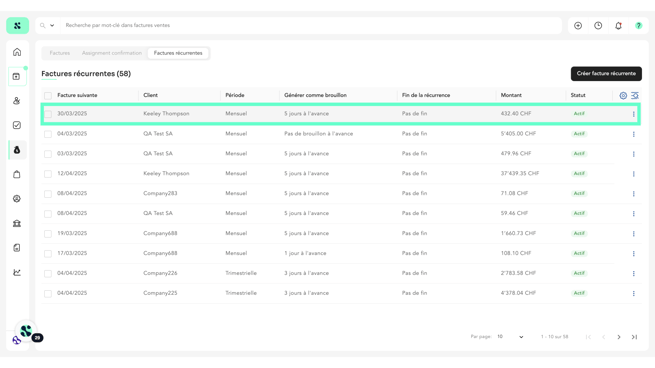This screenshot has height=368, width=655.
Task: Click 'Pas de brouillon à l'avance' cell
Action: click(x=318, y=134)
